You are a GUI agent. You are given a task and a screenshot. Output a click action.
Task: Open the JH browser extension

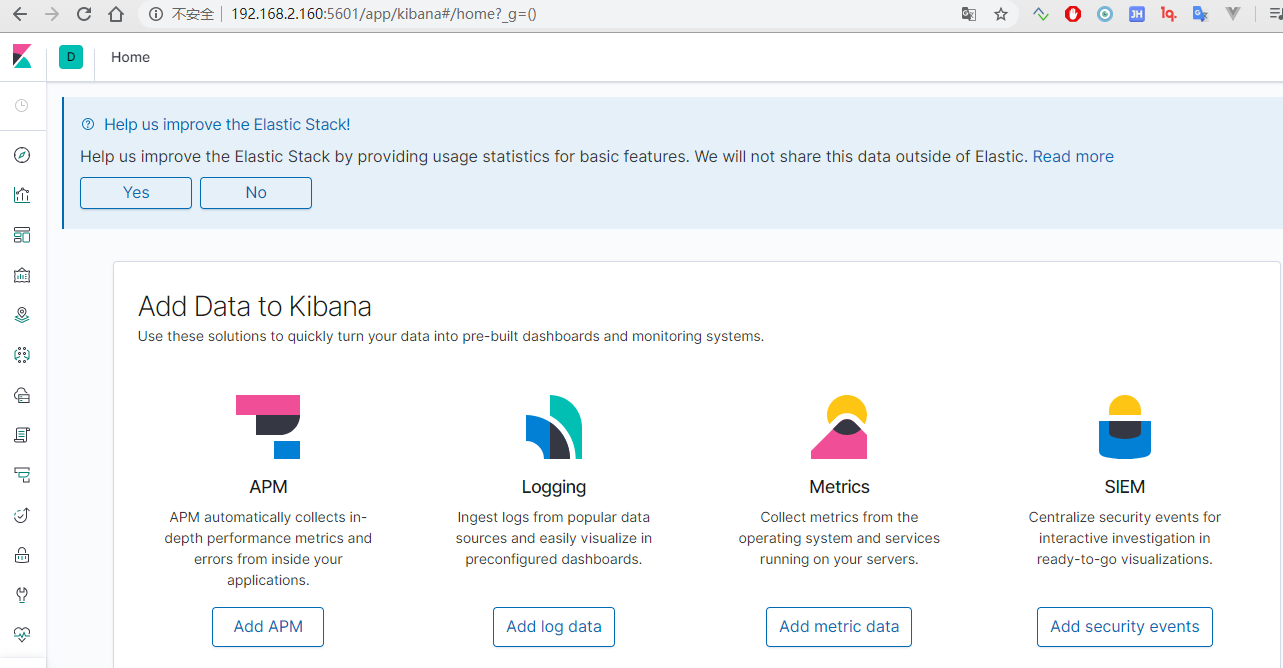(x=1137, y=15)
